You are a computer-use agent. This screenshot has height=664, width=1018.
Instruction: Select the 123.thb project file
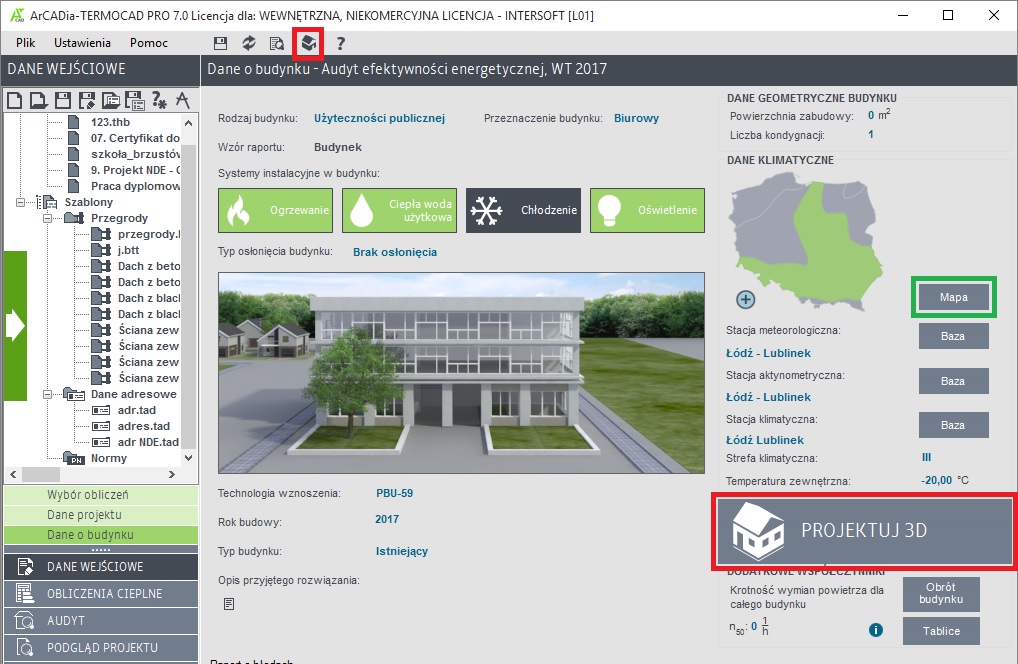point(110,122)
